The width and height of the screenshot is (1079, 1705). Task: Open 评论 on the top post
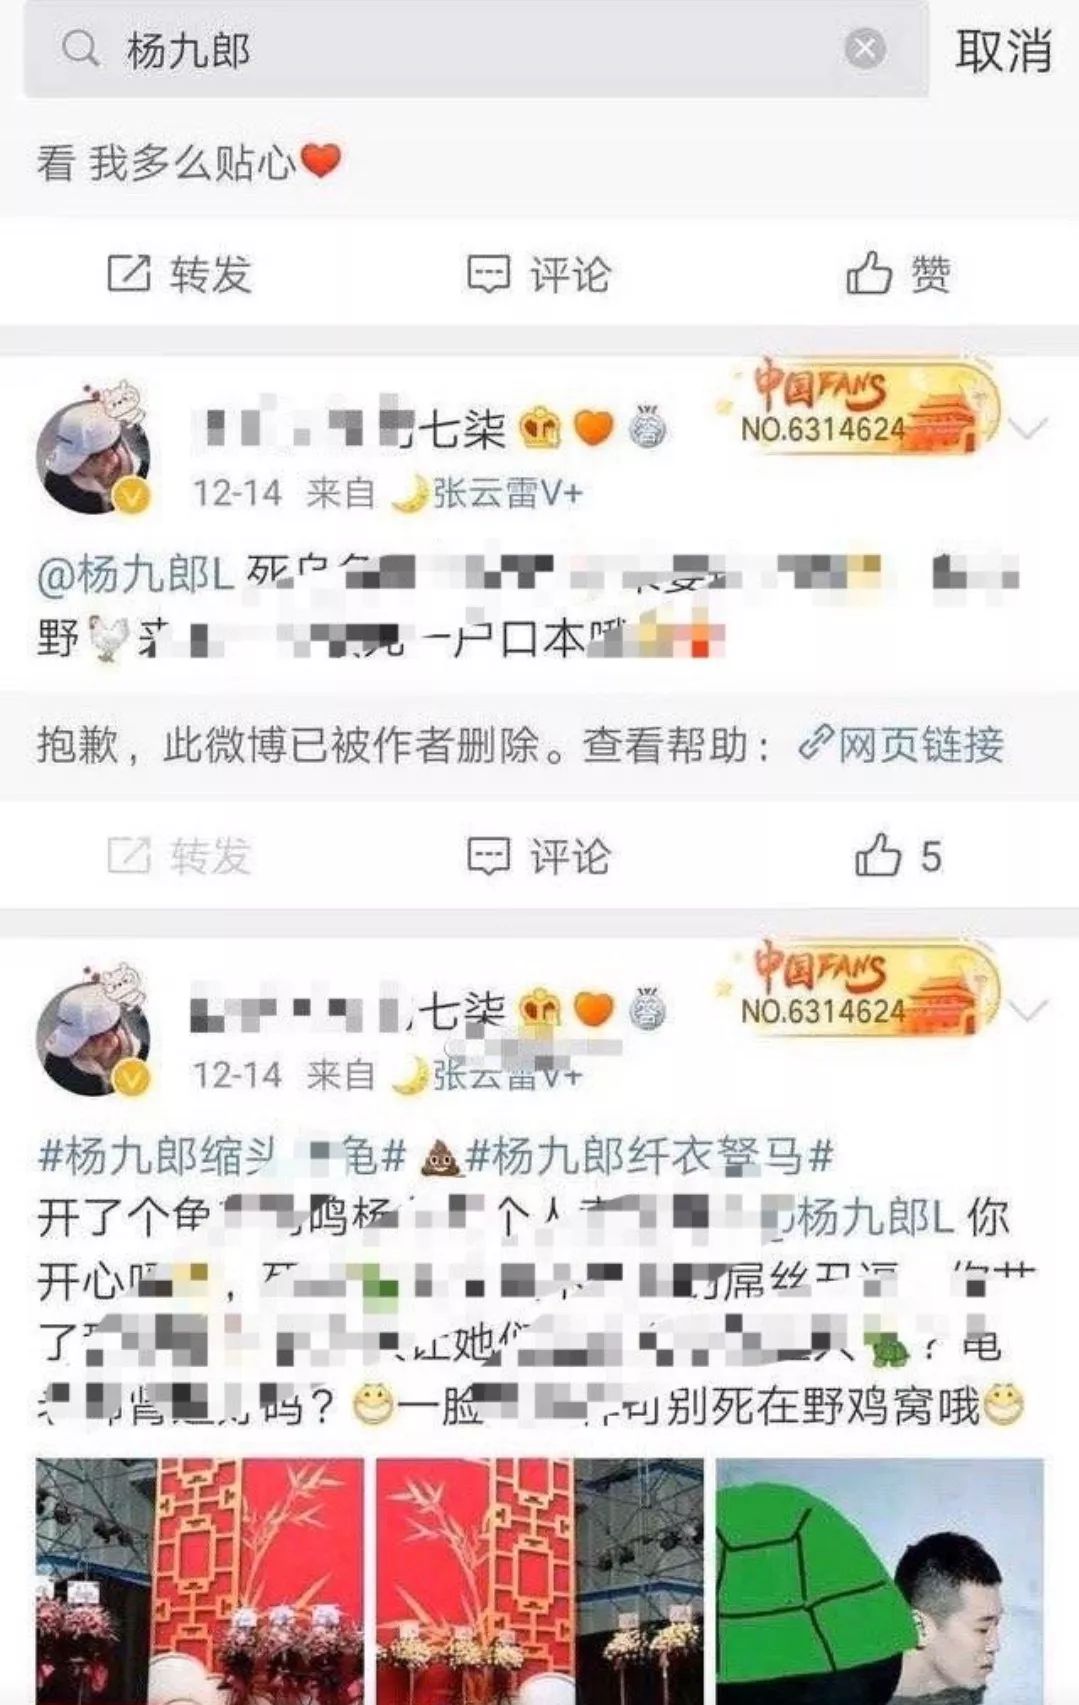[539, 273]
